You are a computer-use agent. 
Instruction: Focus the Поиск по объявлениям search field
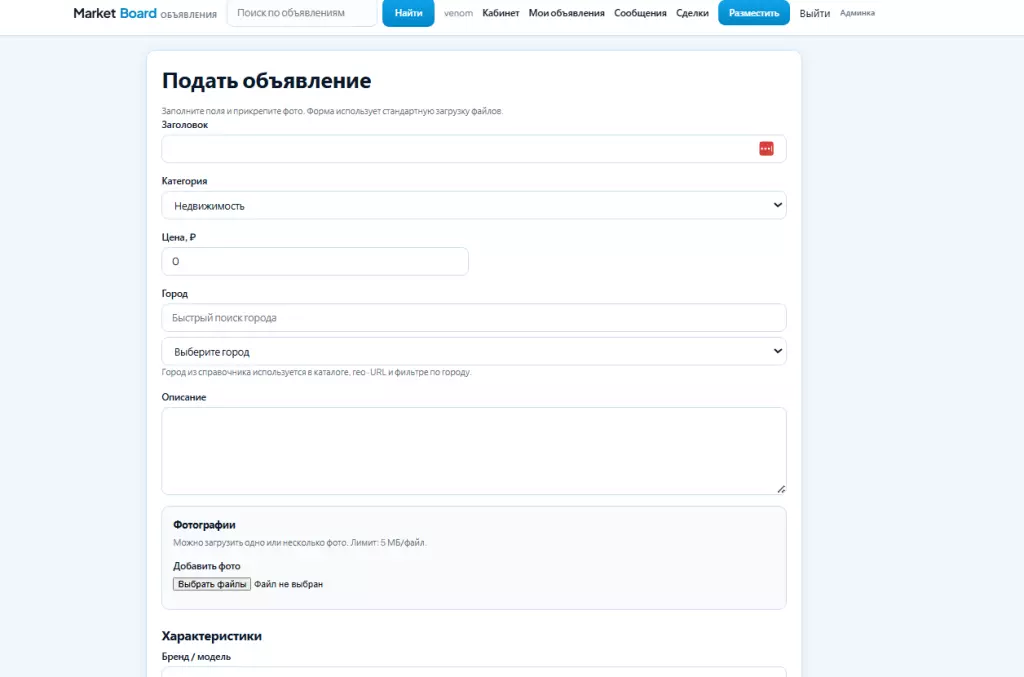(301, 13)
